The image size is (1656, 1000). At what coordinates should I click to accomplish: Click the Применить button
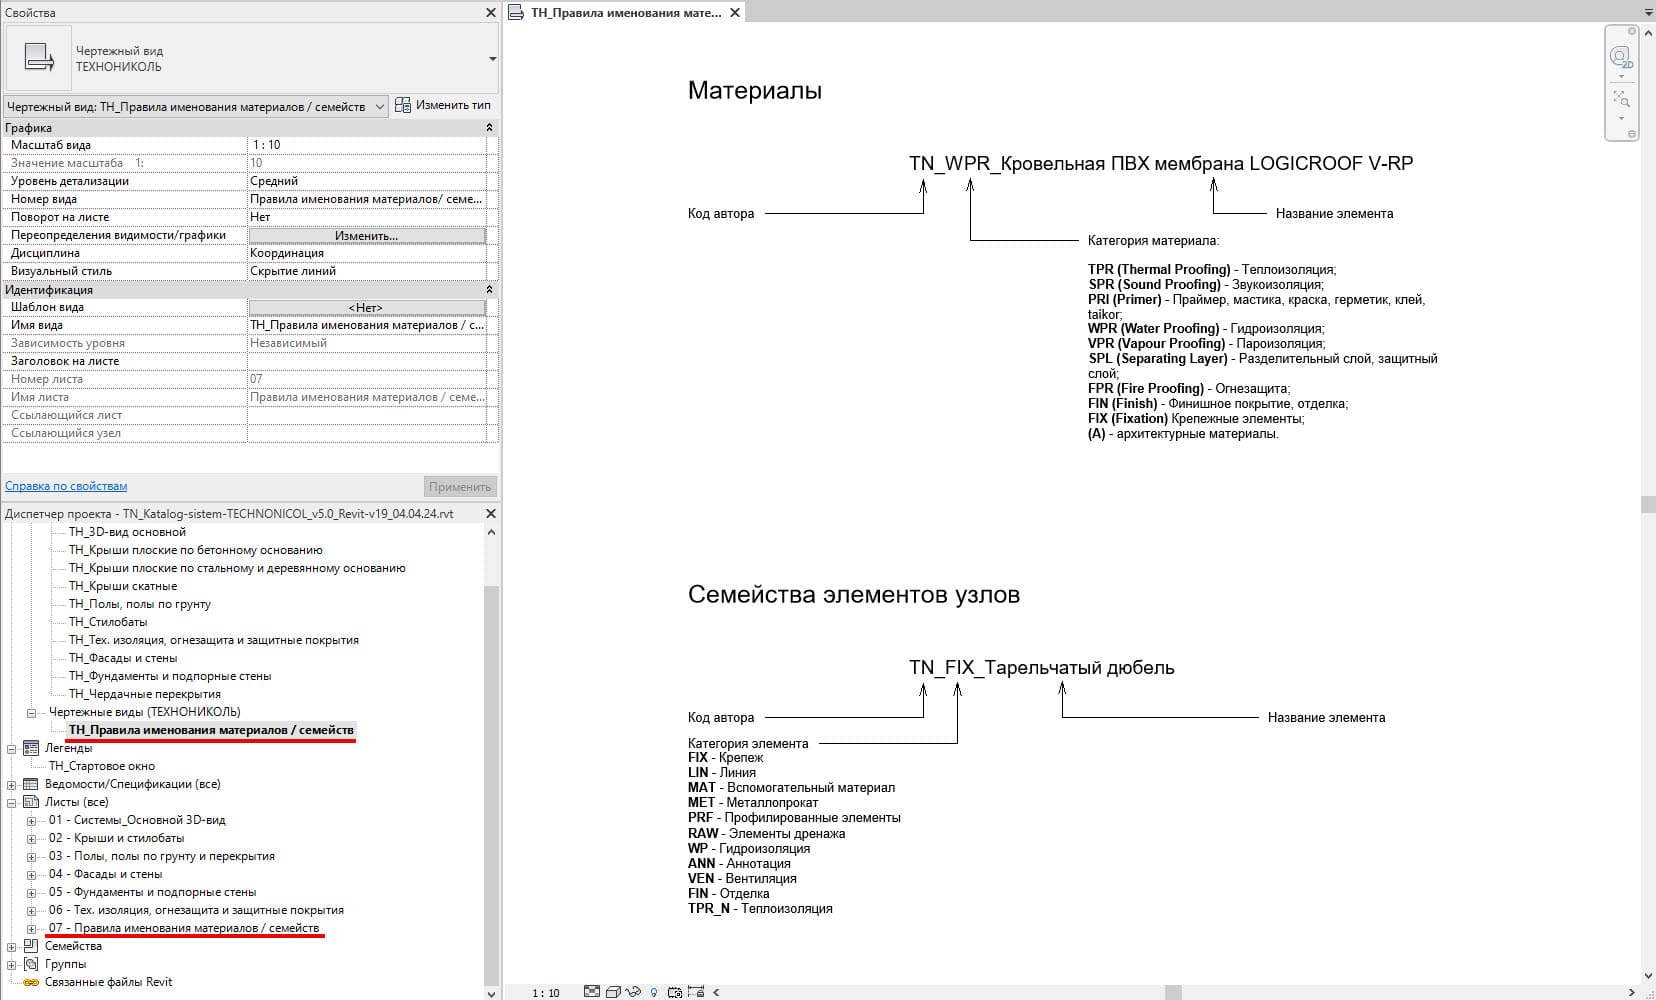[460, 485]
